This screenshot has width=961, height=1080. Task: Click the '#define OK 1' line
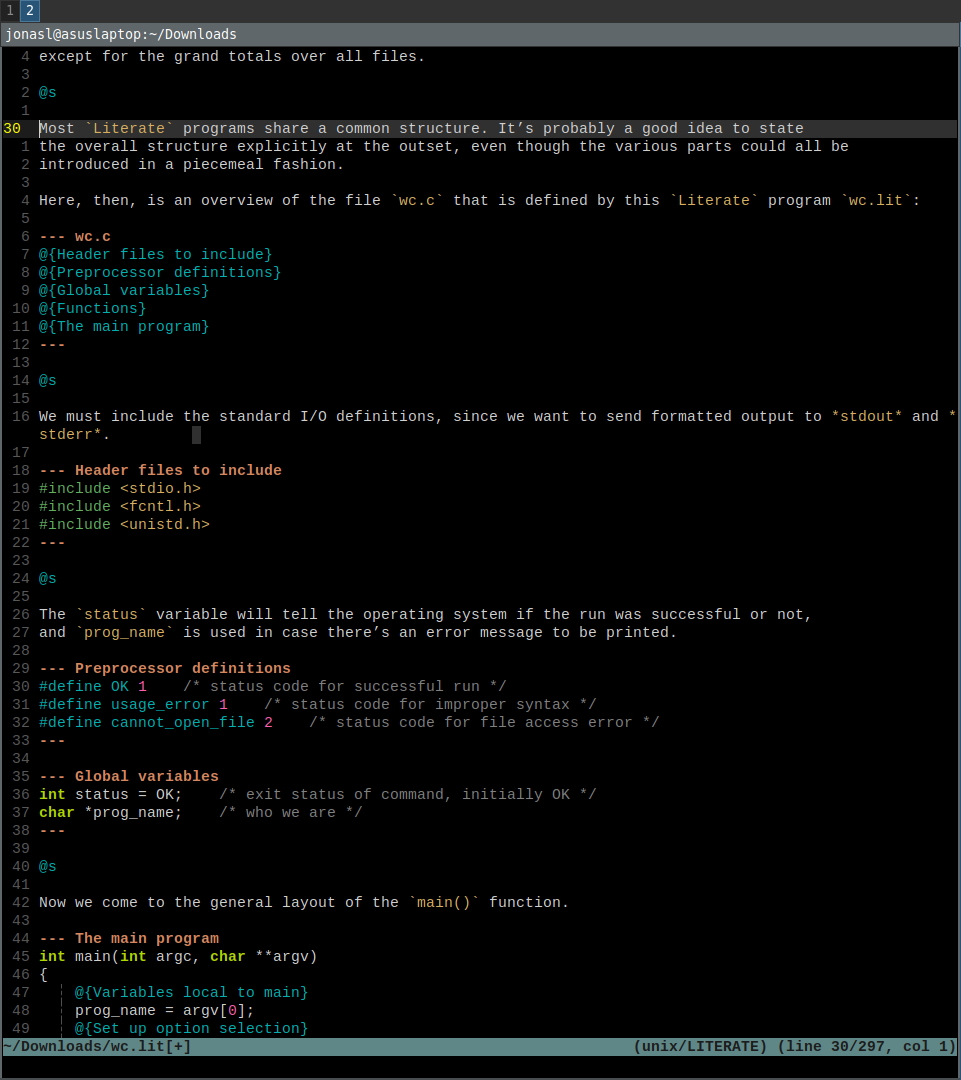(x=273, y=687)
